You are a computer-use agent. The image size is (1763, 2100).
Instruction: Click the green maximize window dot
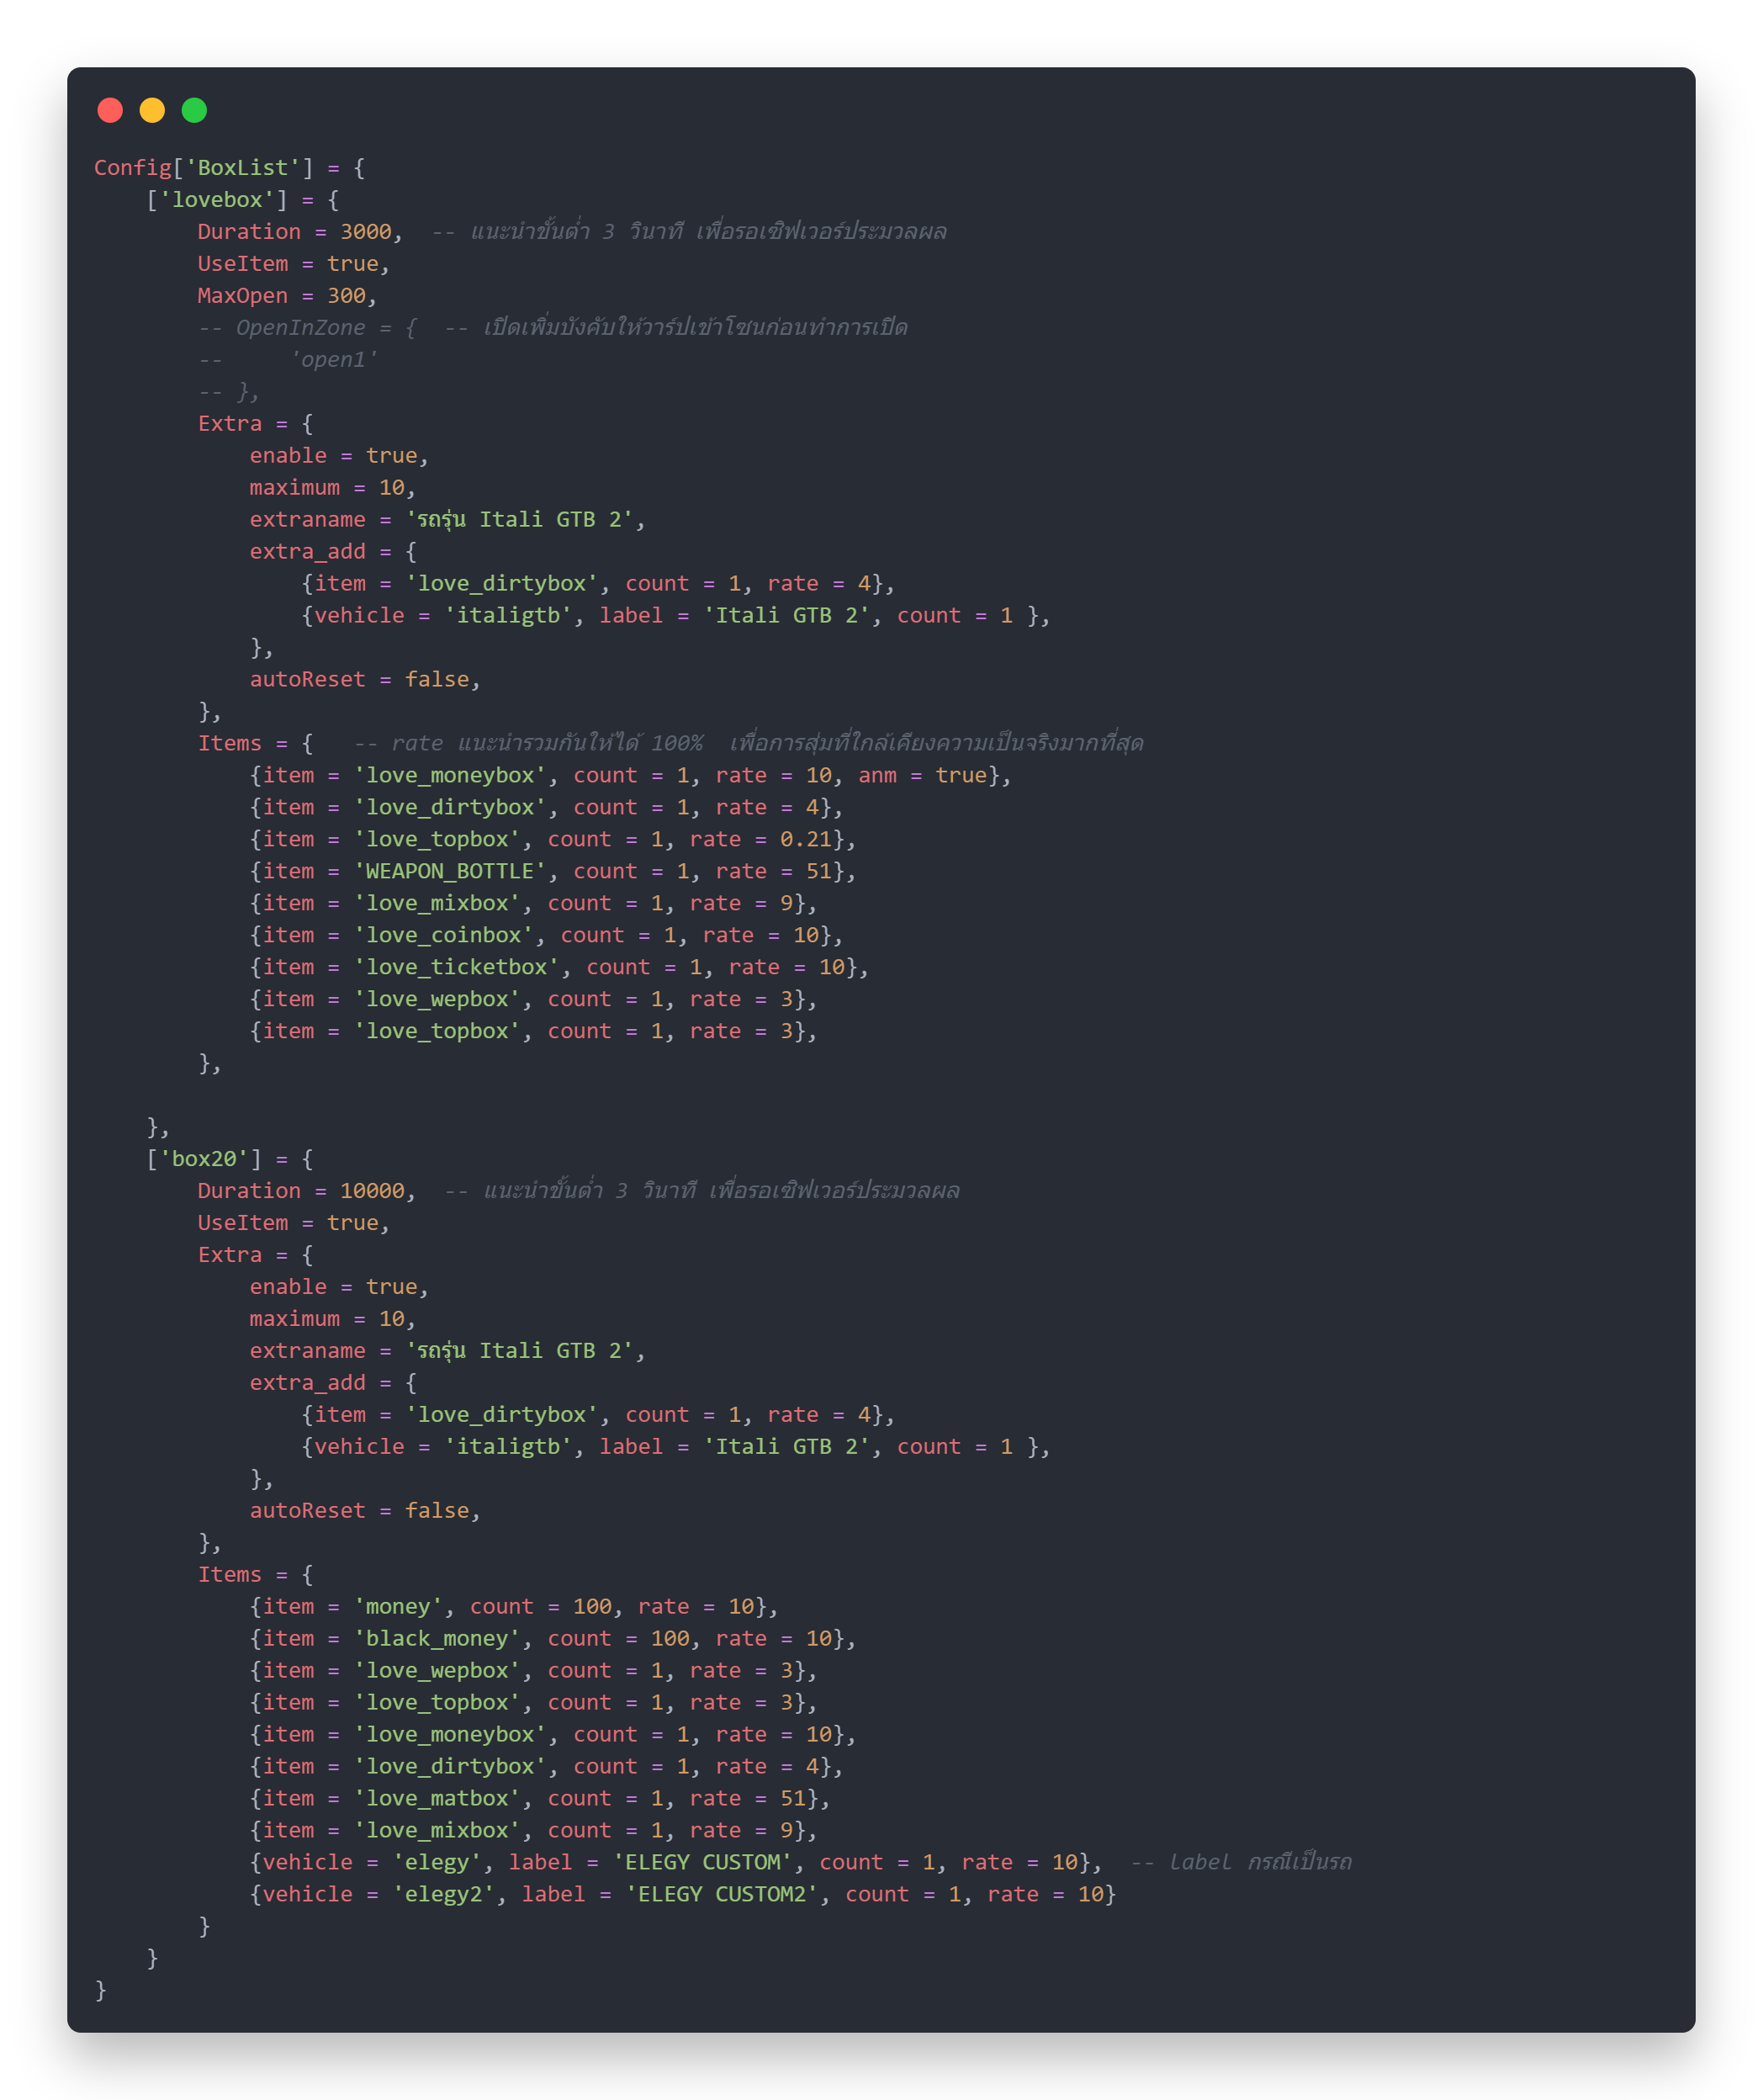[194, 110]
